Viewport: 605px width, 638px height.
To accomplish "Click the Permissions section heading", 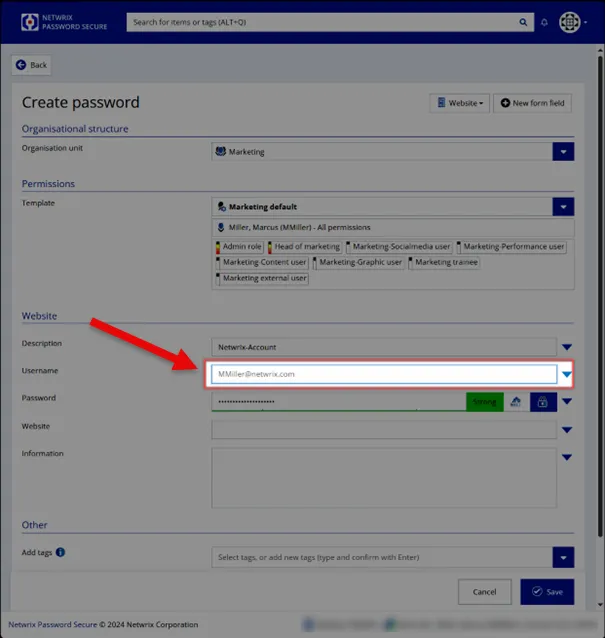I will (x=48, y=184).
